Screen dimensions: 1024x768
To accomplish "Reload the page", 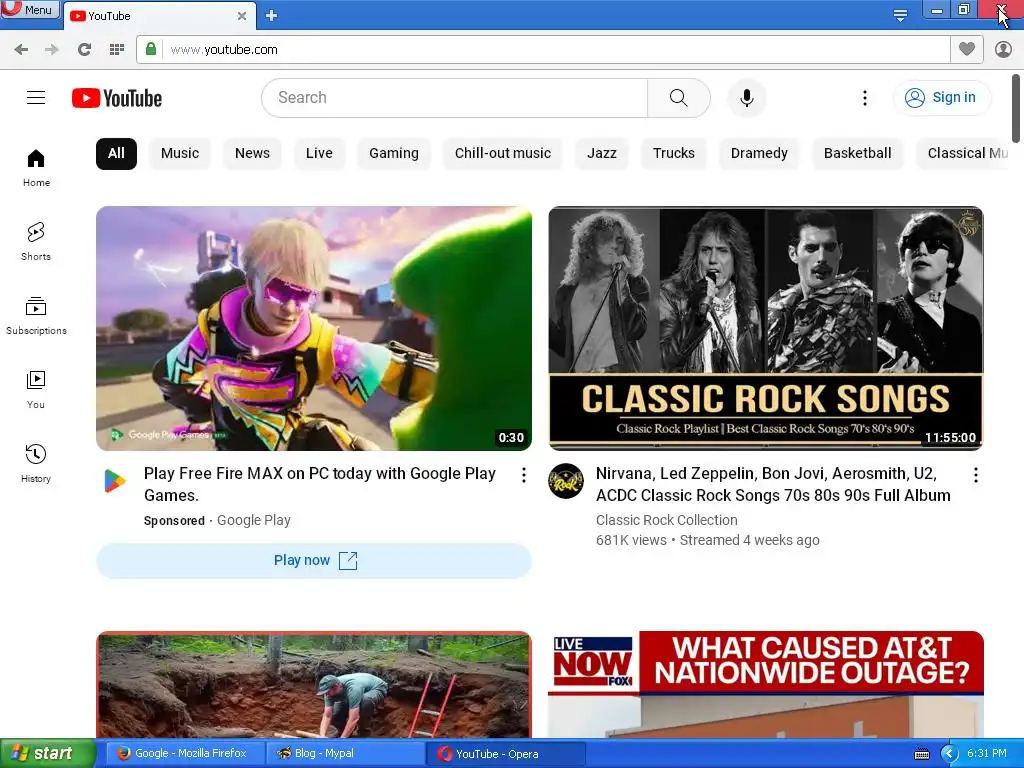I will [84, 50].
